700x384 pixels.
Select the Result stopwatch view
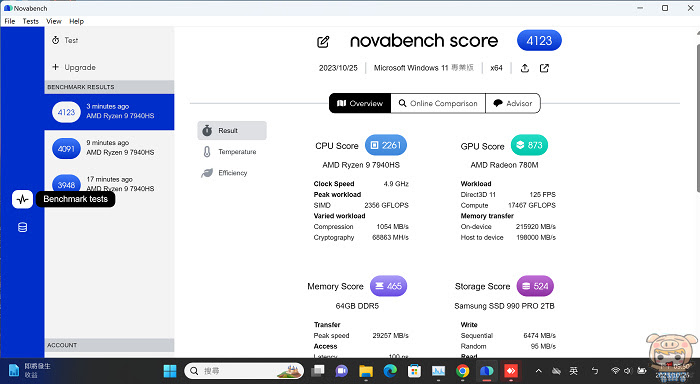point(232,130)
